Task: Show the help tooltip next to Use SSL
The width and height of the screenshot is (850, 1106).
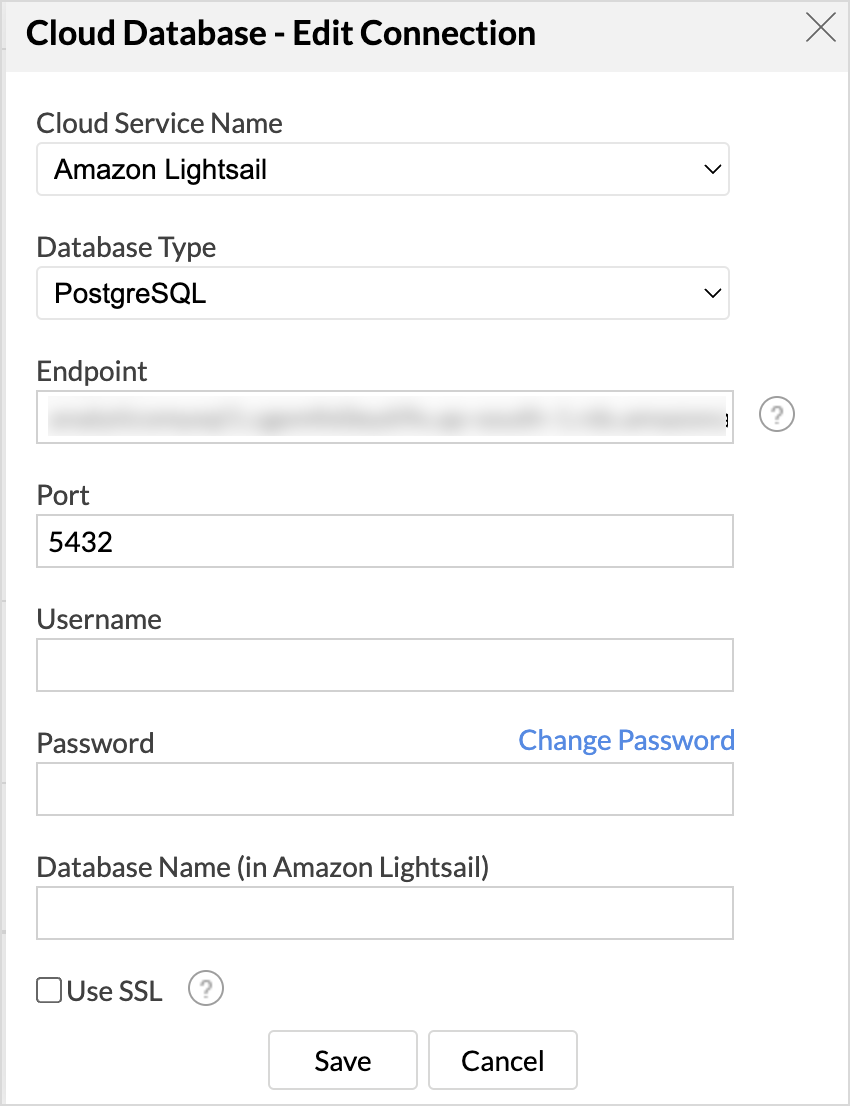Action: coord(206,989)
